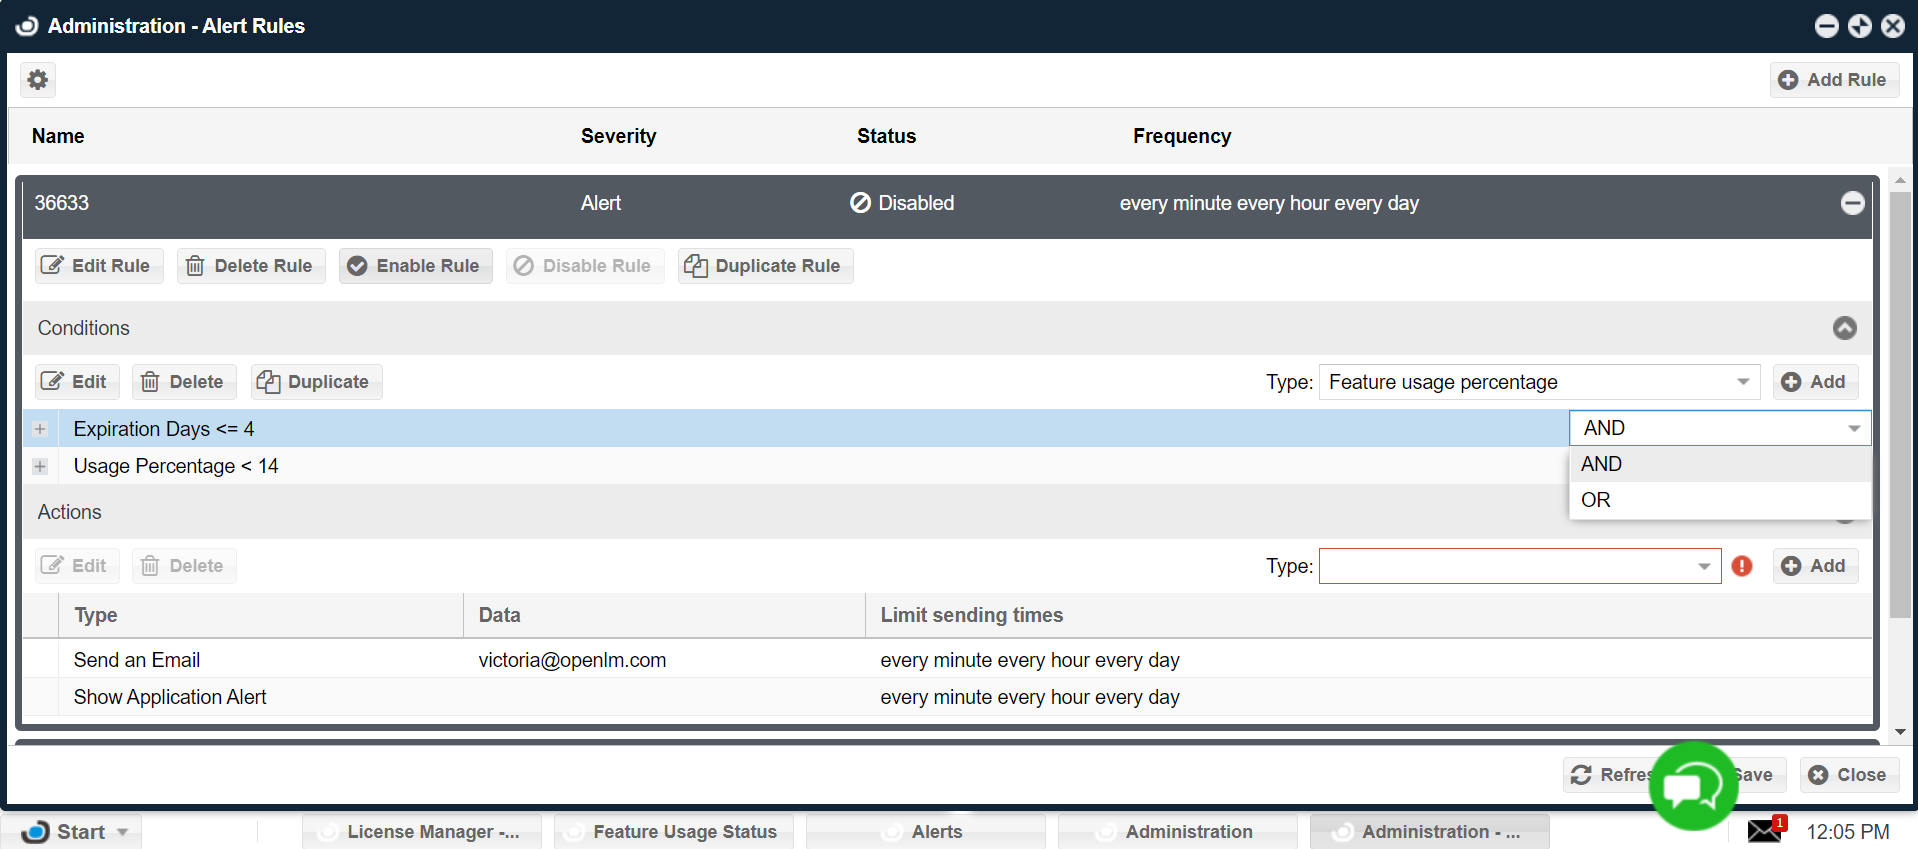Collapse the Conditions section
This screenshot has width=1918, height=849.
1844,328
